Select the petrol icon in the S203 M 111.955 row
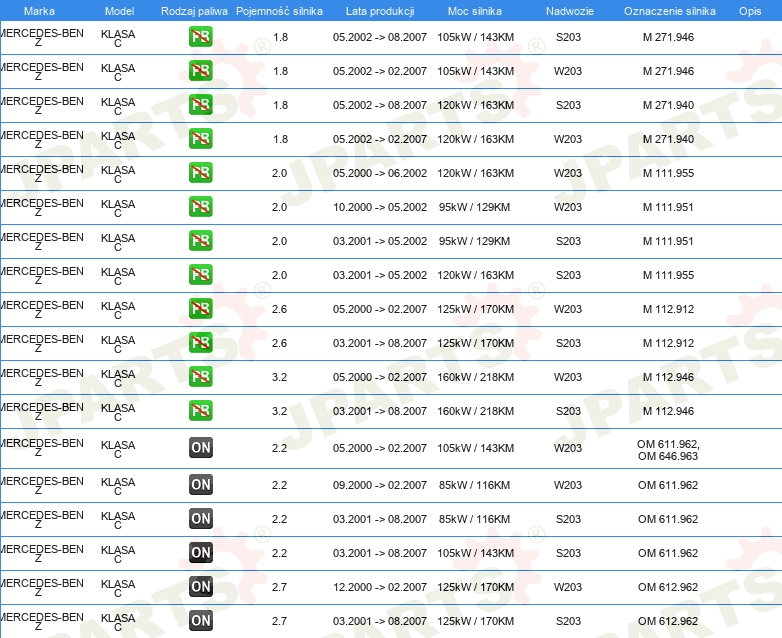The width and height of the screenshot is (782, 638). point(200,274)
